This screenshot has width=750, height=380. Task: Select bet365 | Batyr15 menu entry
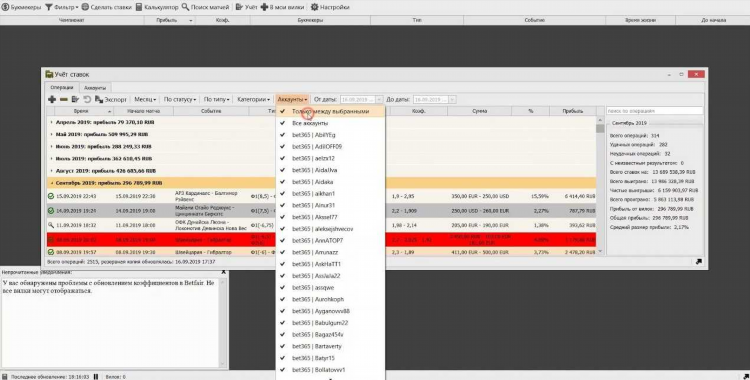tap(330, 358)
